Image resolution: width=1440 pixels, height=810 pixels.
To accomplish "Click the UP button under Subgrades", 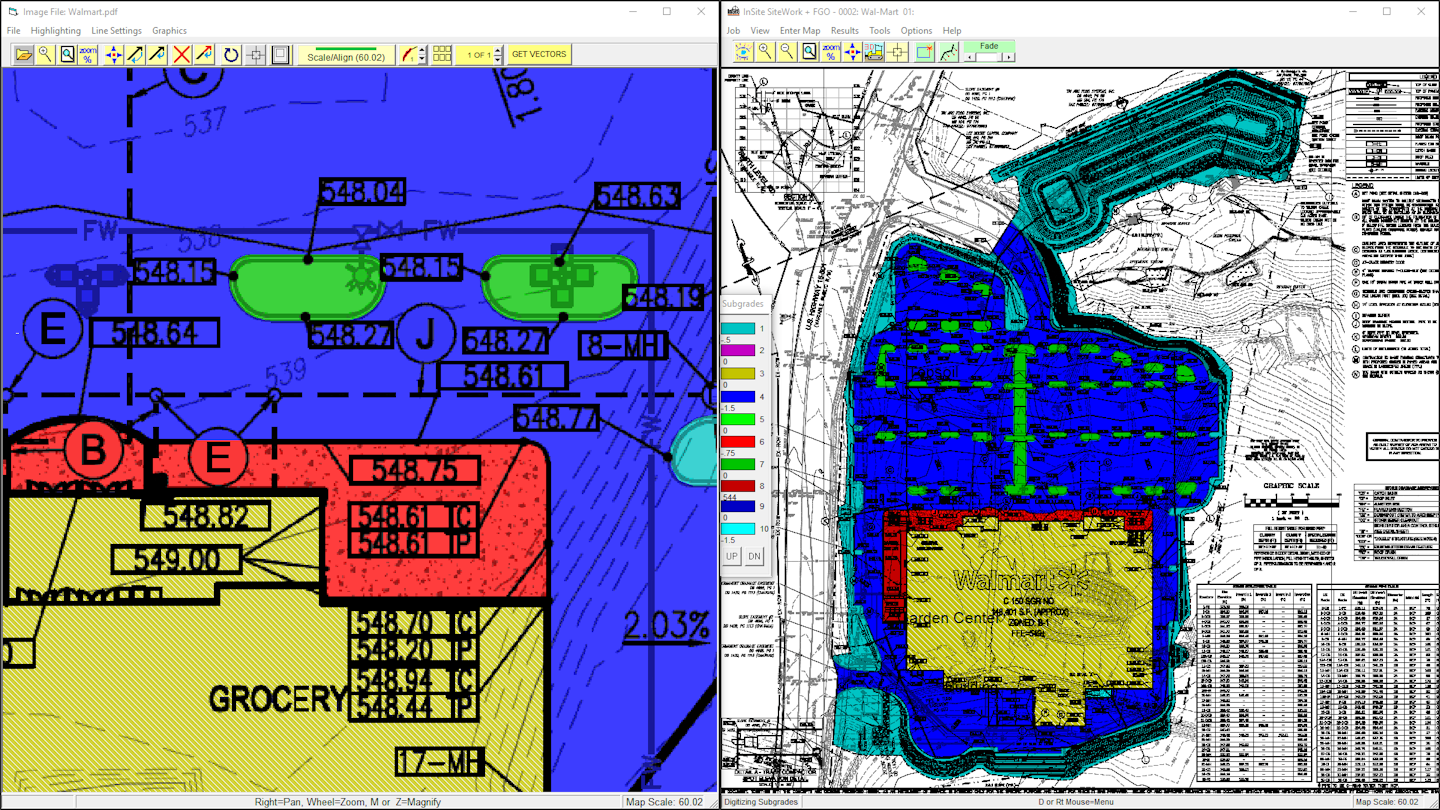I will click(x=732, y=556).
